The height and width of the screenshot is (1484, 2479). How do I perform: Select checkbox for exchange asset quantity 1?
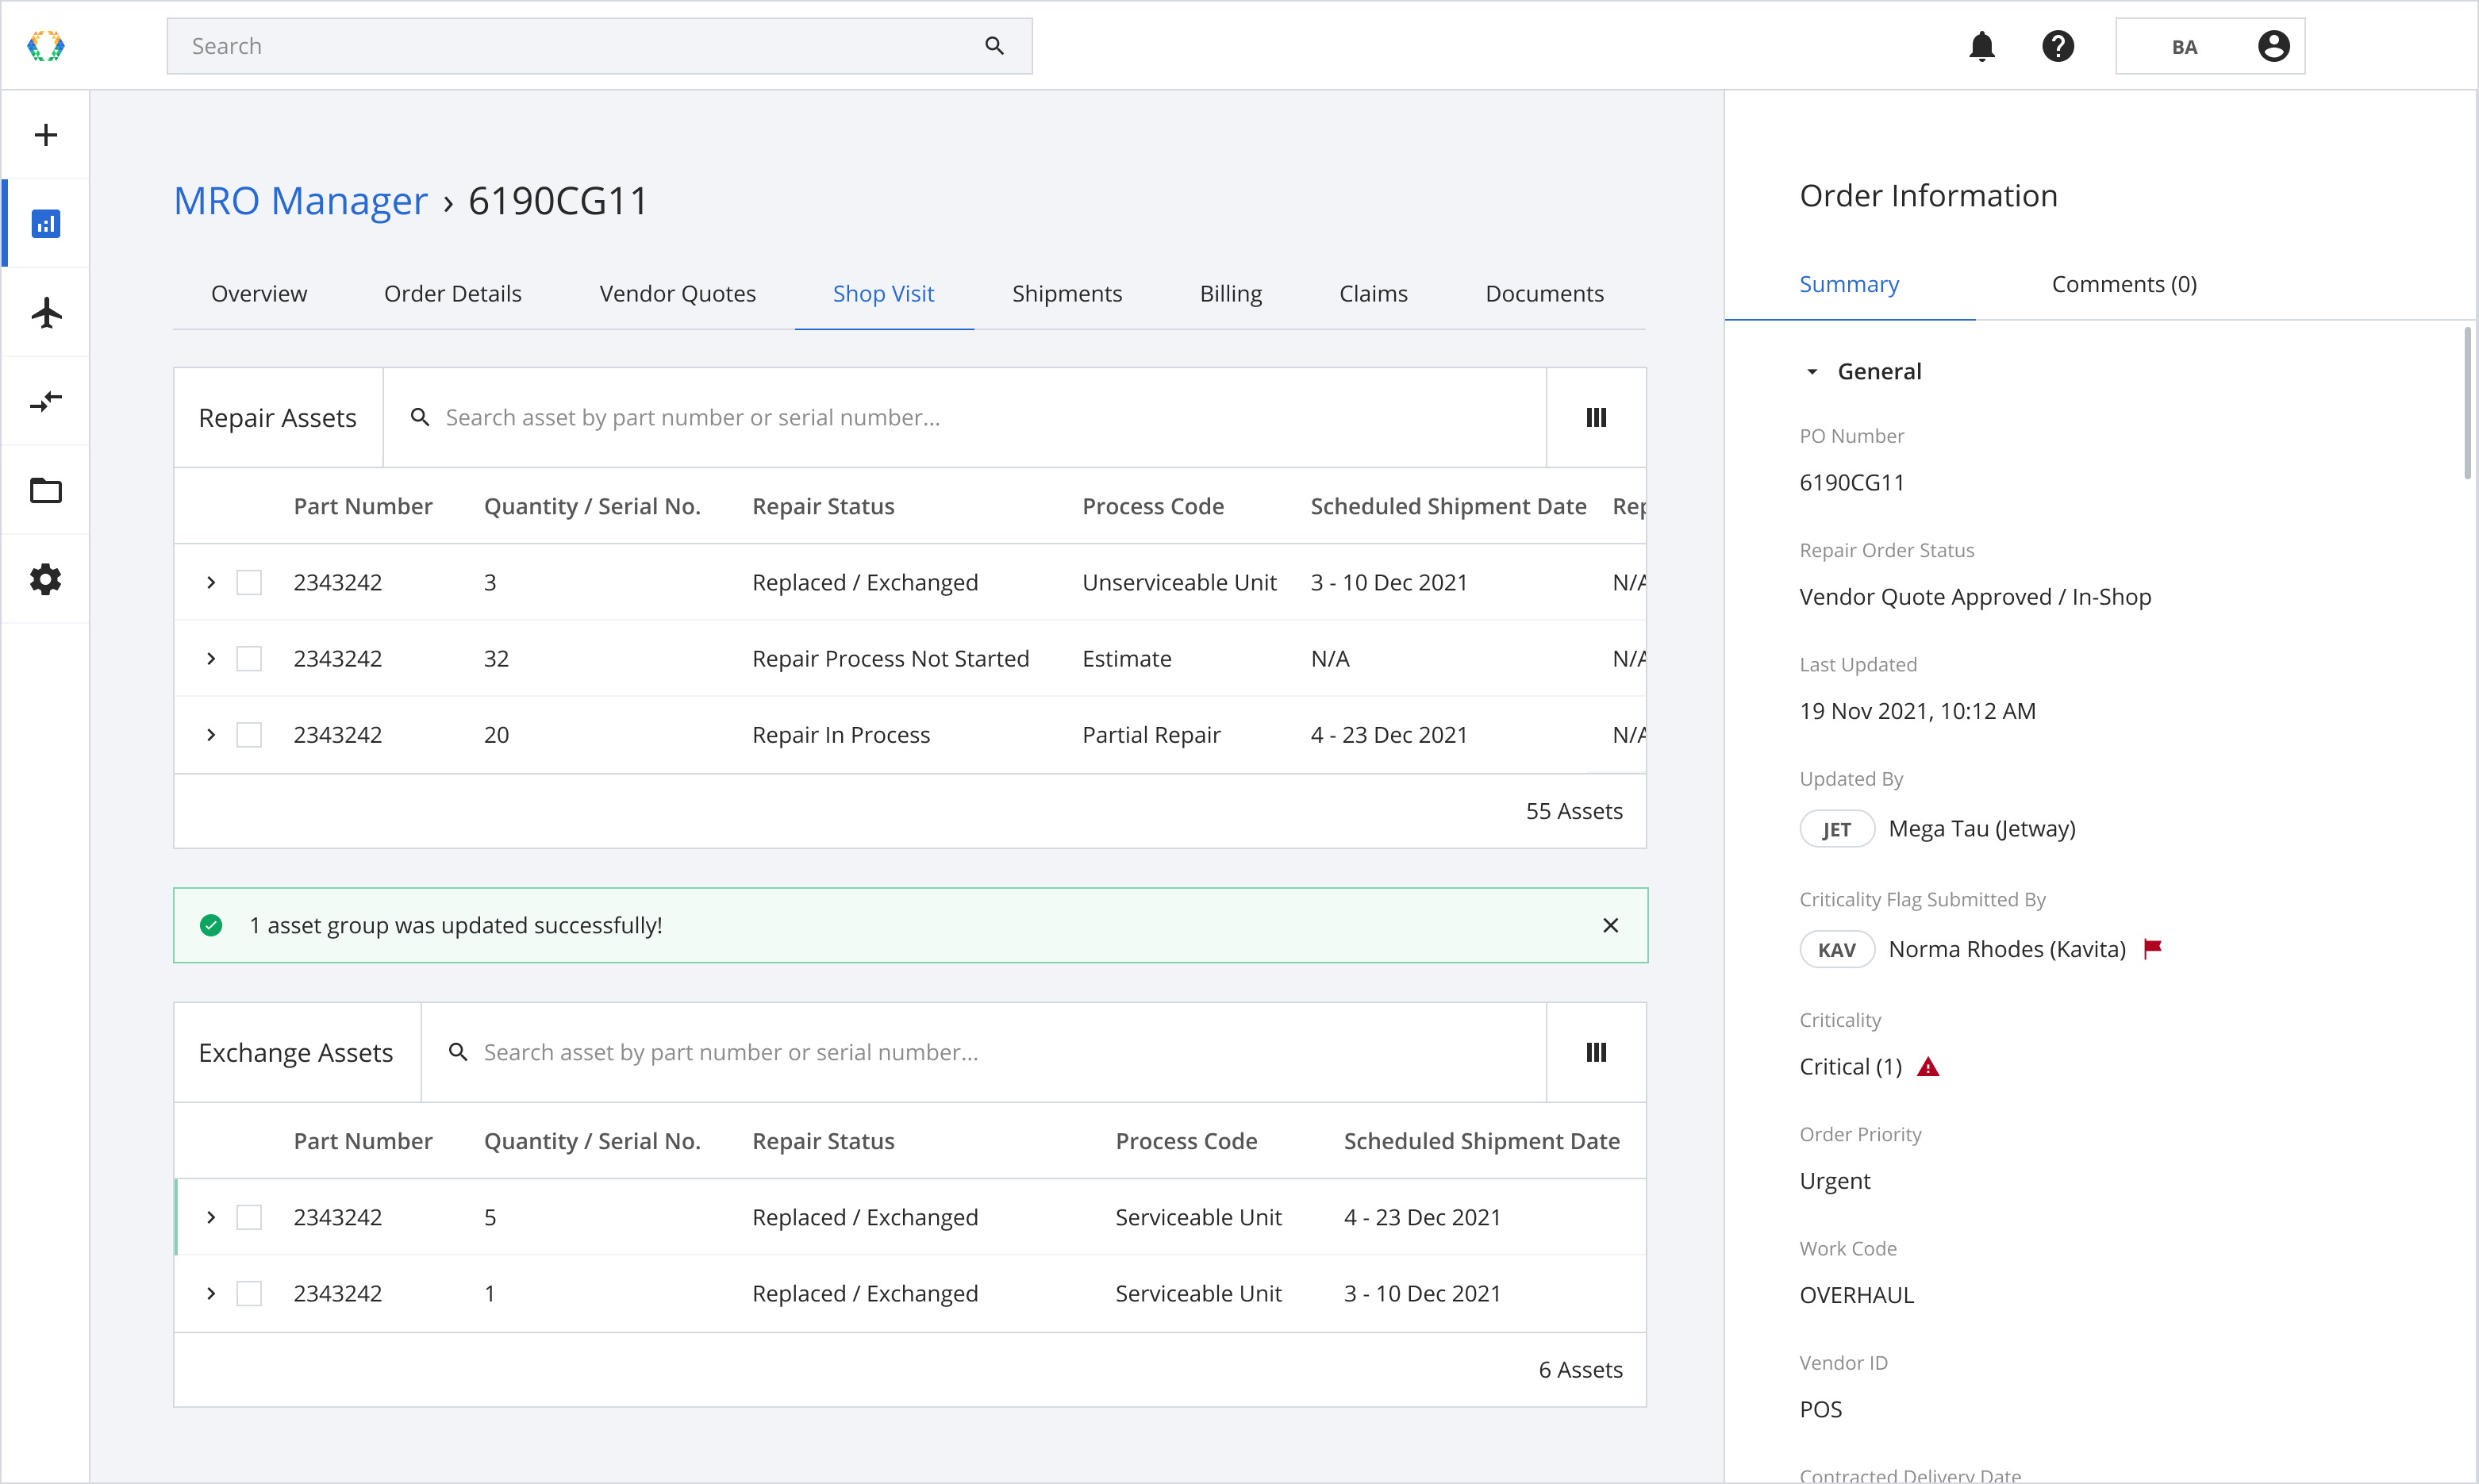click(249, 1294)
